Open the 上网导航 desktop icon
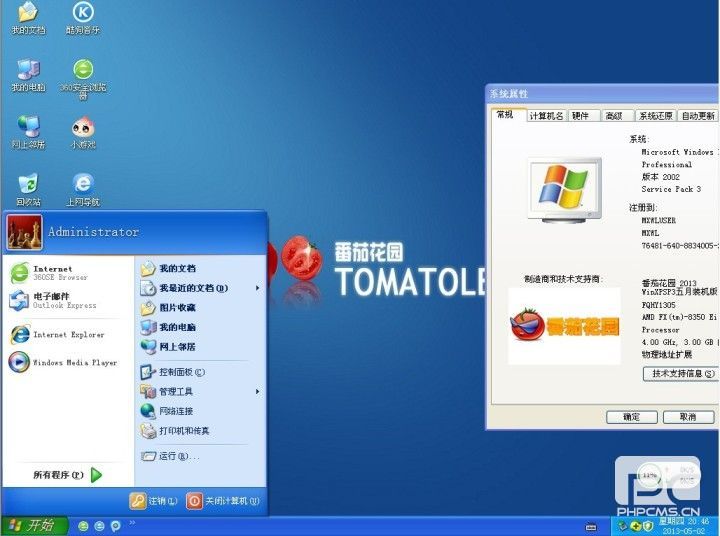This screenshot has width=720, height=536. click(83, 189)
